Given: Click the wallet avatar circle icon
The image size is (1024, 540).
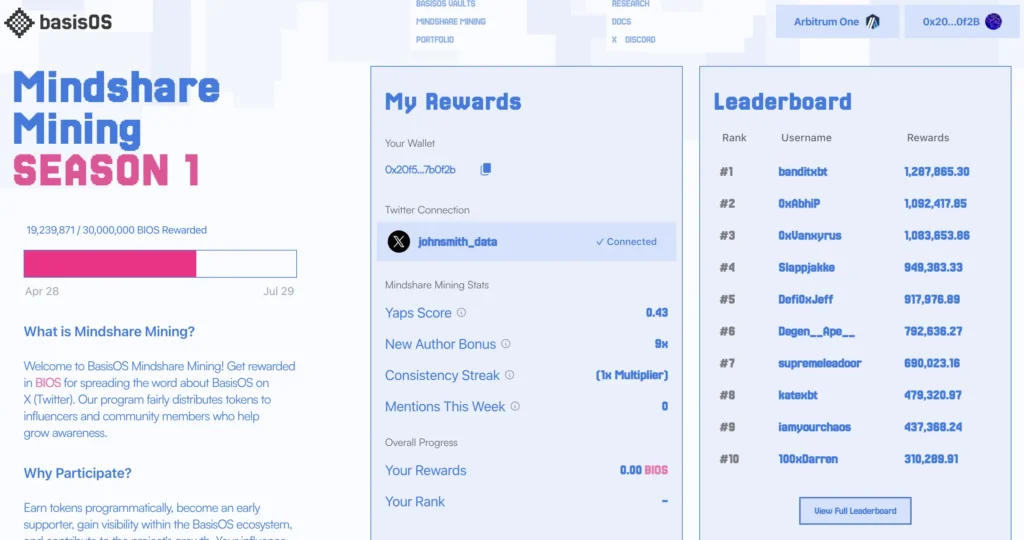Looking at the screenshot, I should click(x=993, y=22).
